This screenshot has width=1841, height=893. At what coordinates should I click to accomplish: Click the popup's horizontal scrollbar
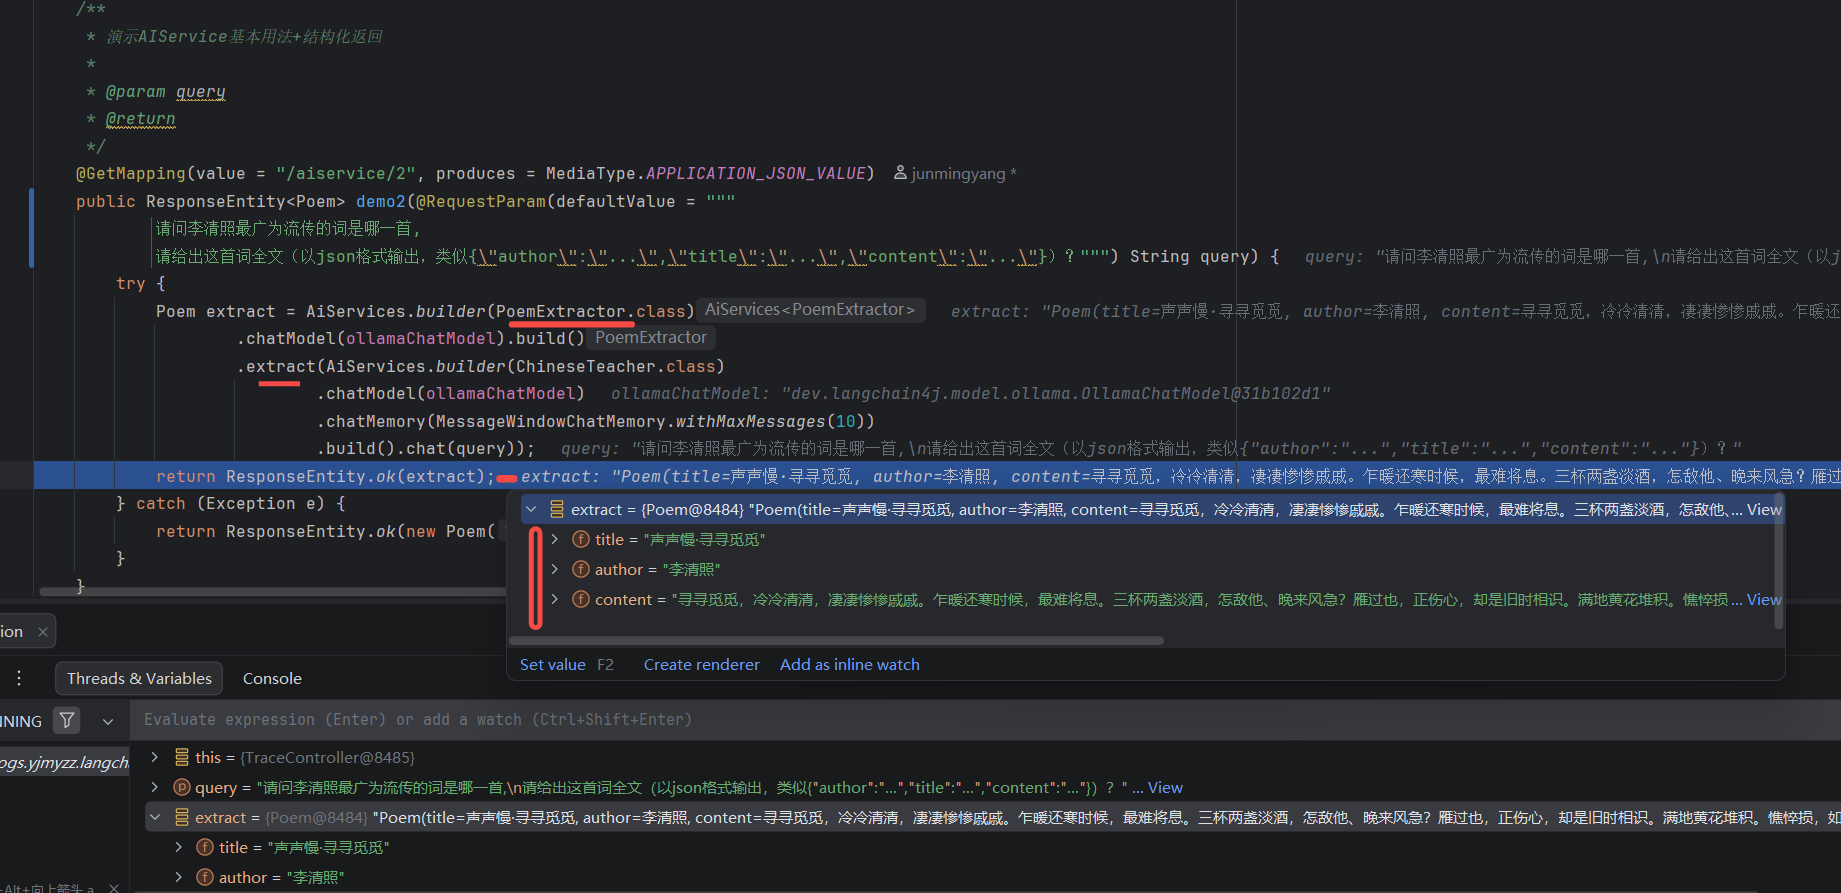click(x=836, y=640)
